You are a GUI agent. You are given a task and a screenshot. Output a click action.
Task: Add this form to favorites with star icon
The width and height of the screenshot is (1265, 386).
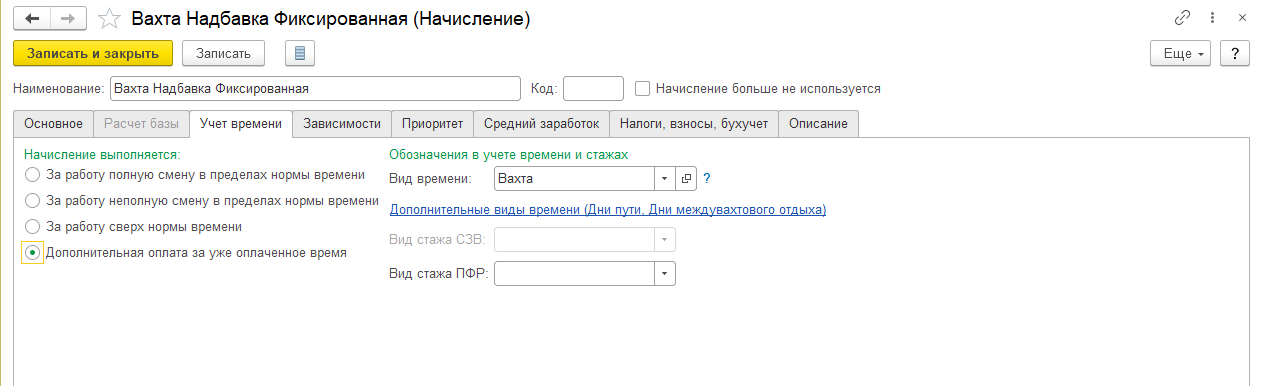pos(112,19)
